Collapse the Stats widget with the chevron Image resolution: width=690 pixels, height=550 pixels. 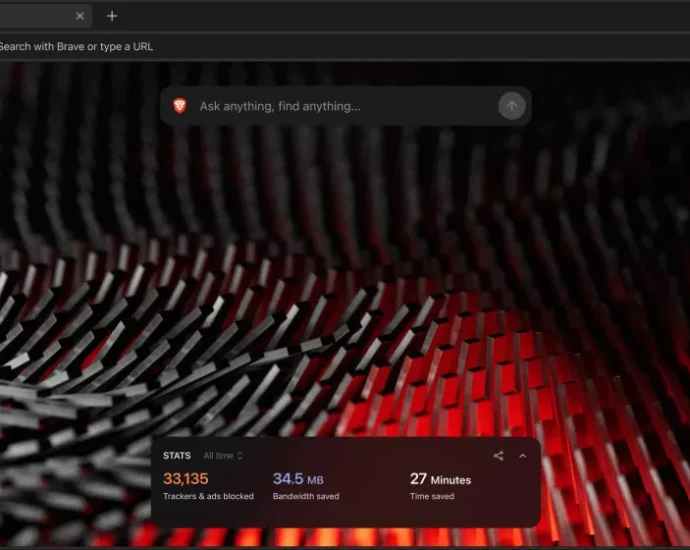click(x=522, y=456)
